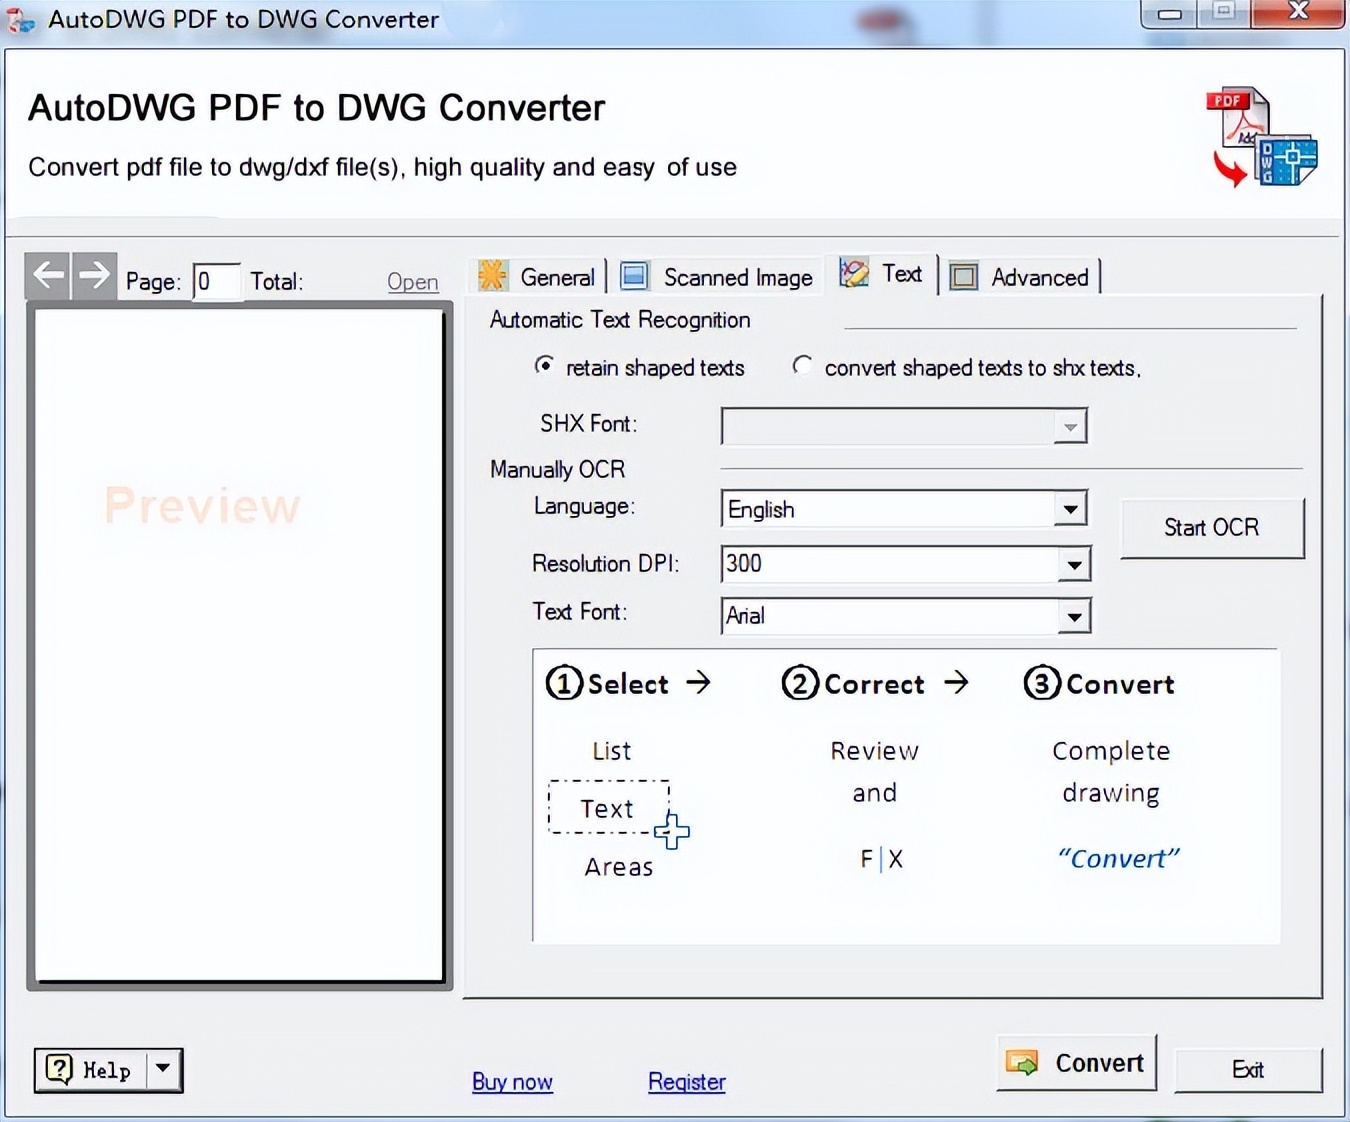Select the 'retain shaped texts' radio button
1350x1122 pixels.
click(544, 367)
